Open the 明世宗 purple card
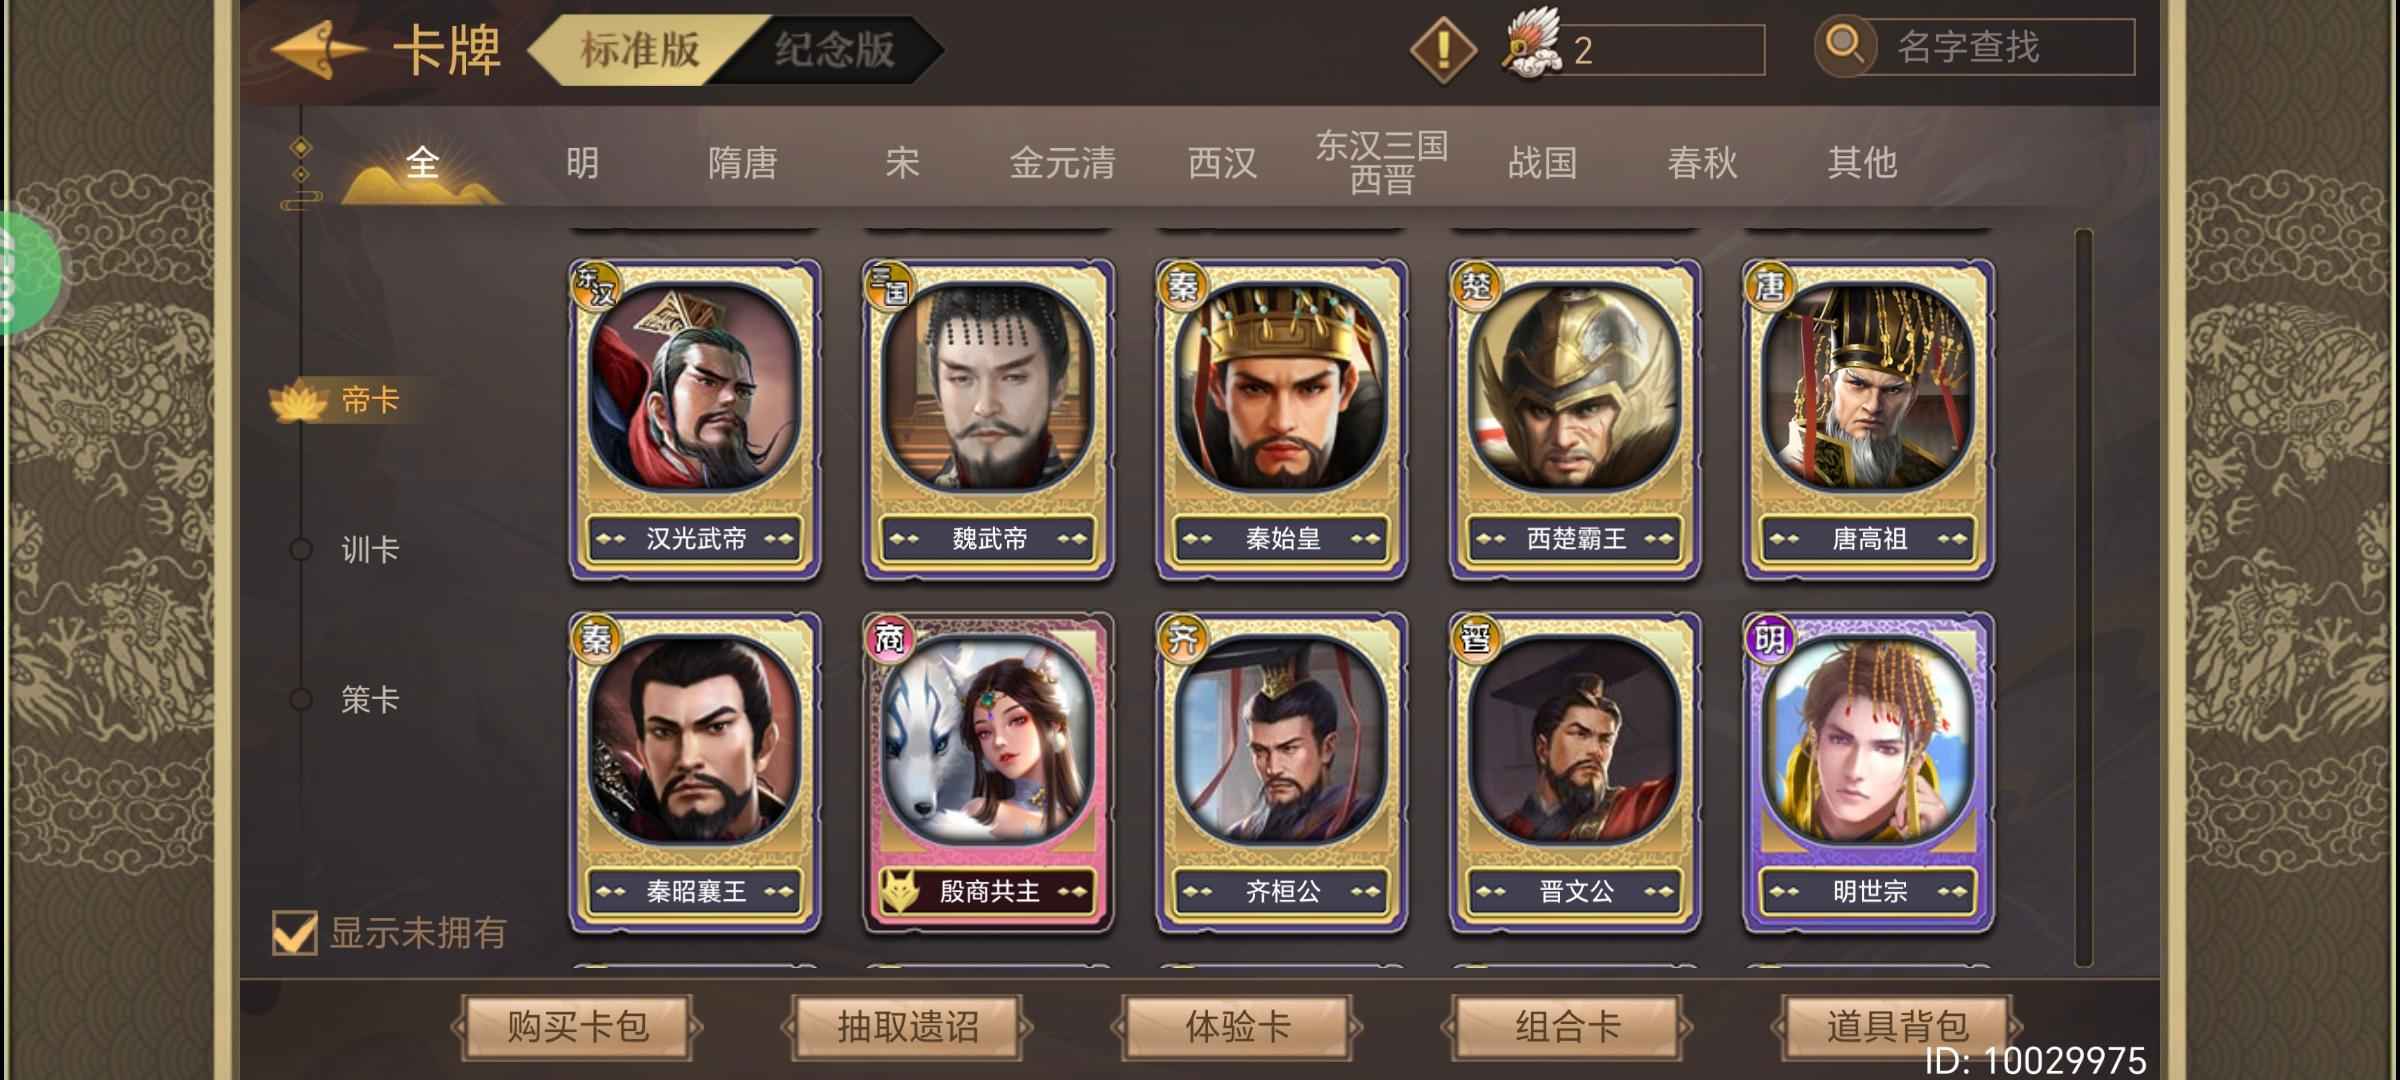The width and height of the screenshot is (2400, 1080). click(x=1868, y=772)
